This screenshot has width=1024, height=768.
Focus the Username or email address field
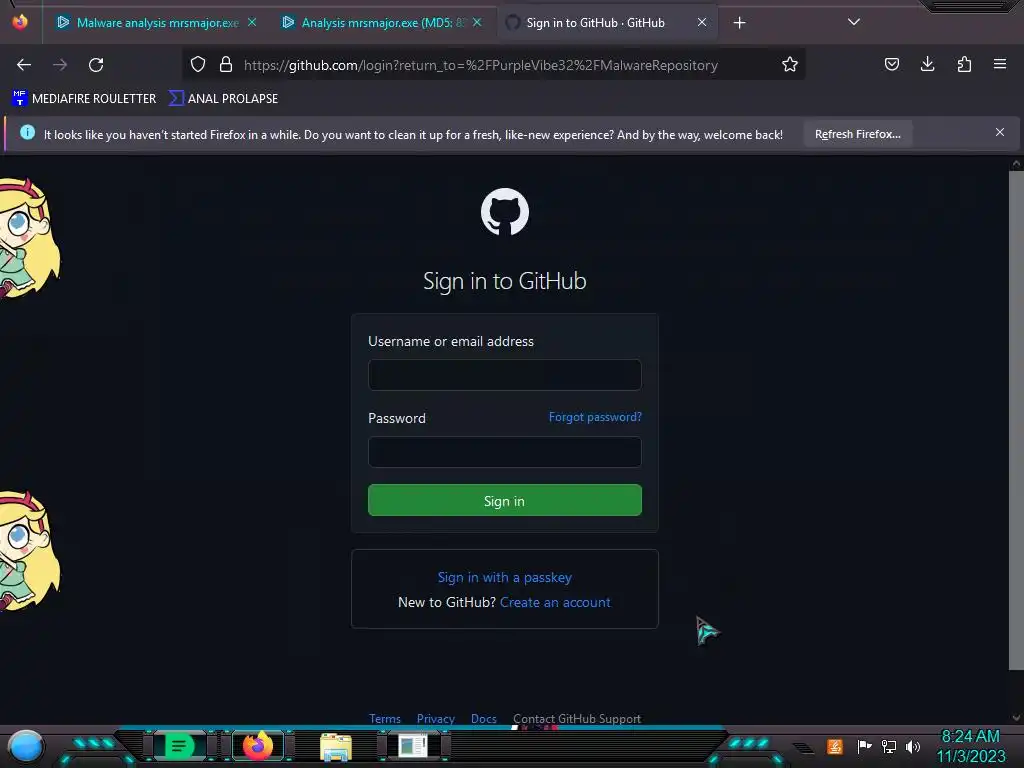[505, 375]
